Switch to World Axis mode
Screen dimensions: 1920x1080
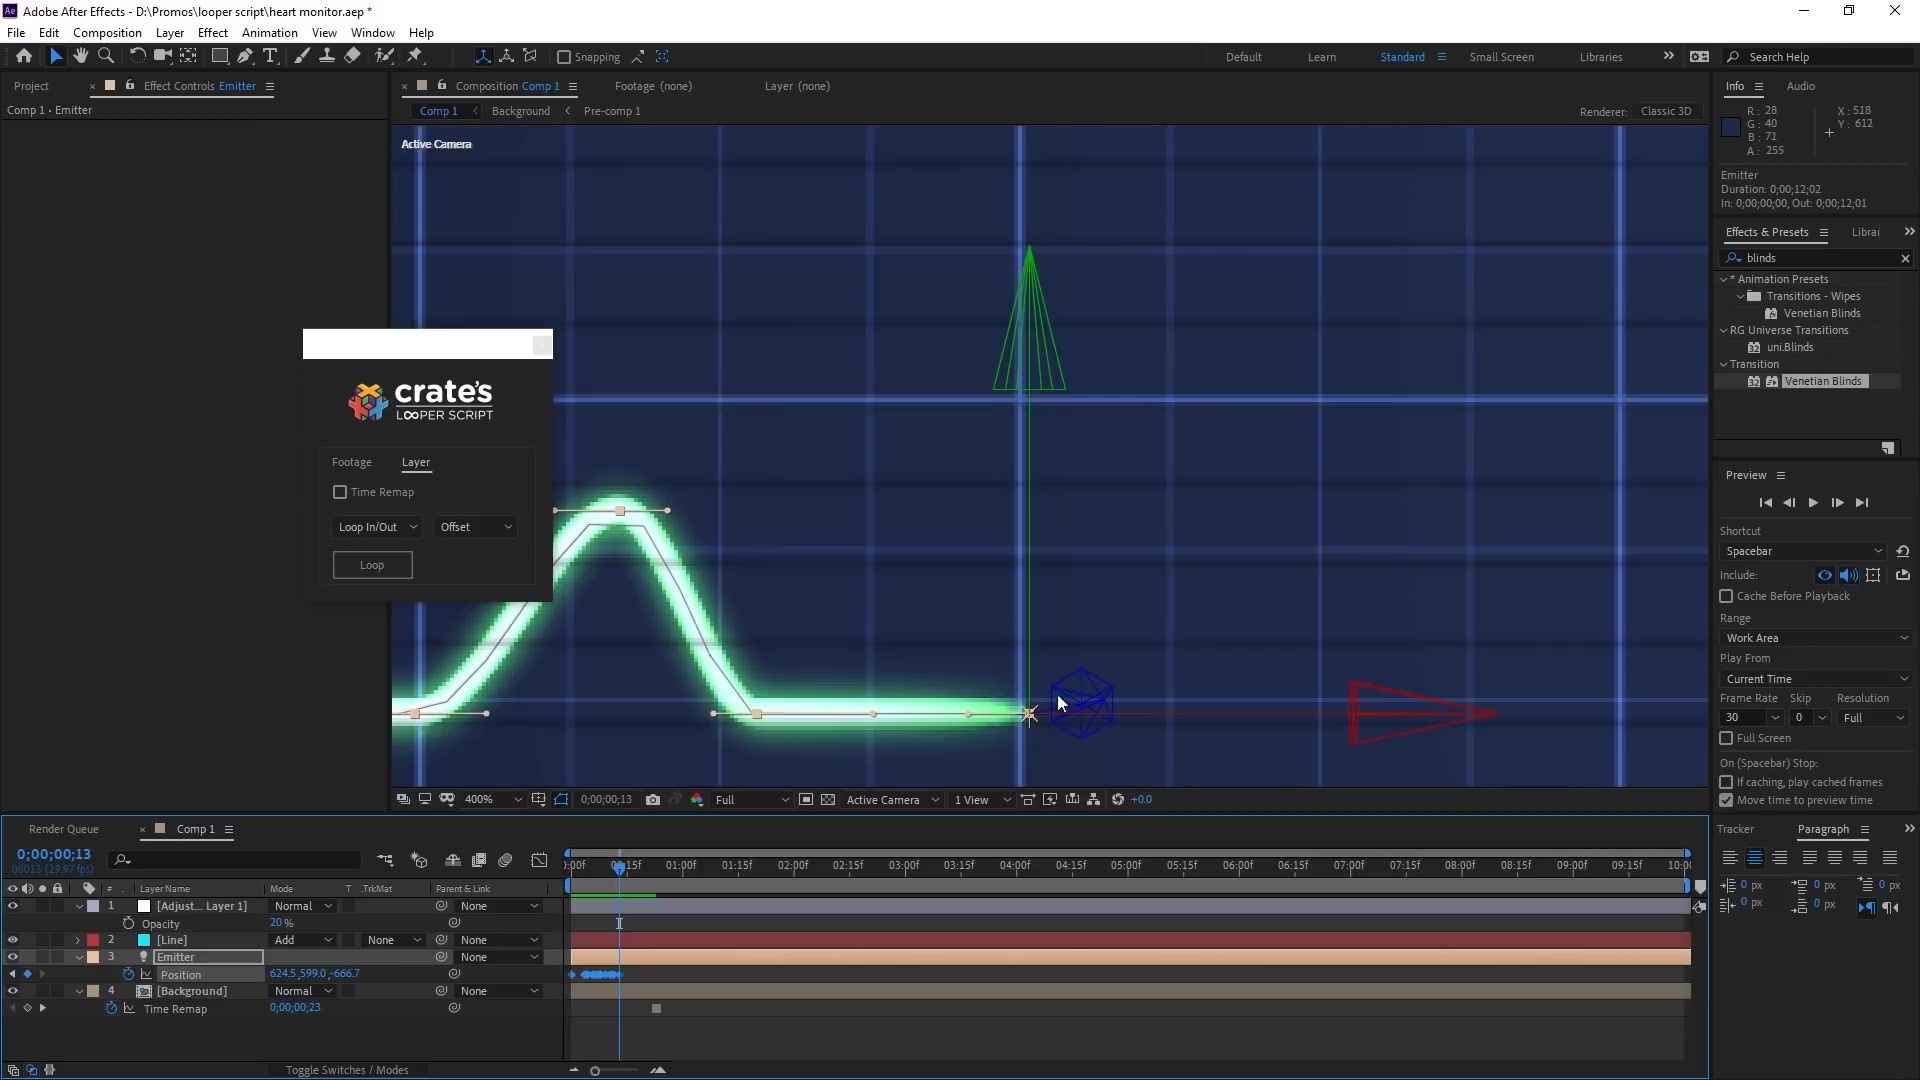[507, 57]
